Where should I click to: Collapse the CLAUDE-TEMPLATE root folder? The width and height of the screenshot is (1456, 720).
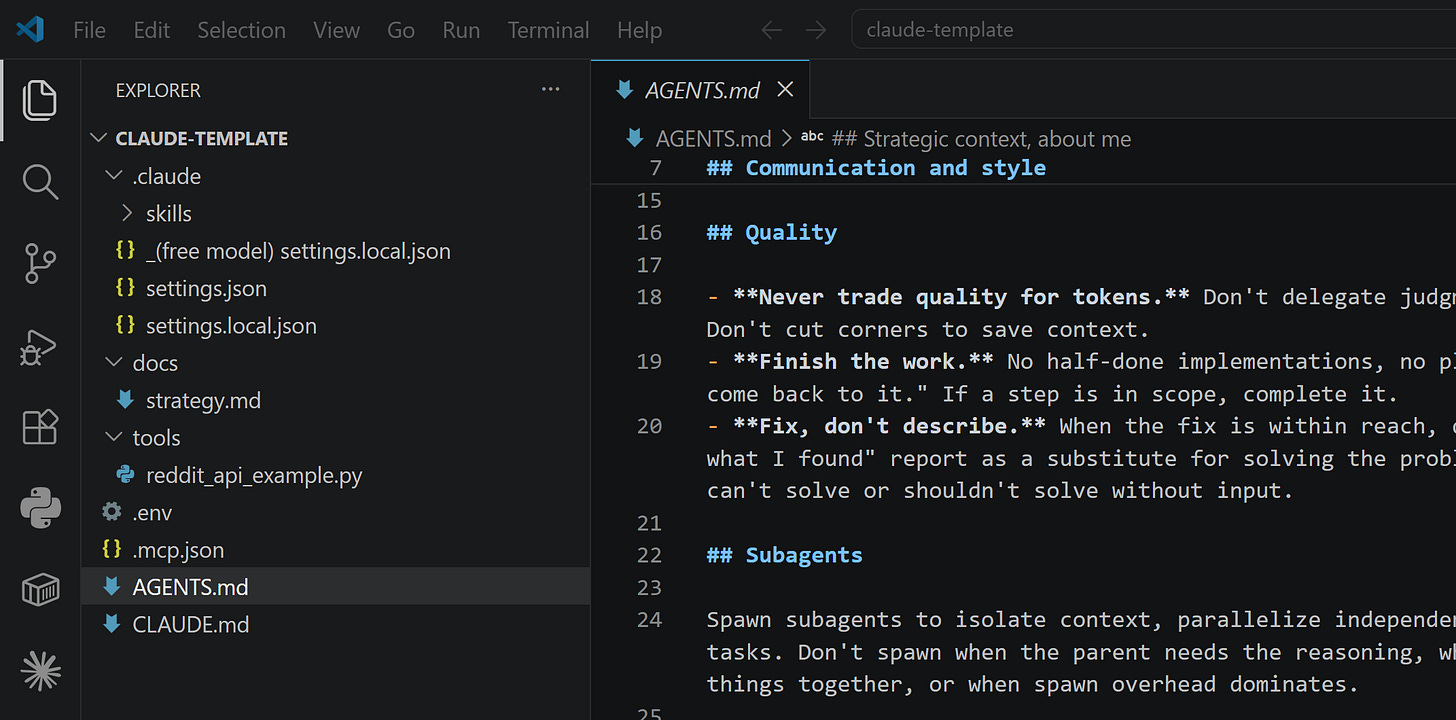tap(99, 138)
